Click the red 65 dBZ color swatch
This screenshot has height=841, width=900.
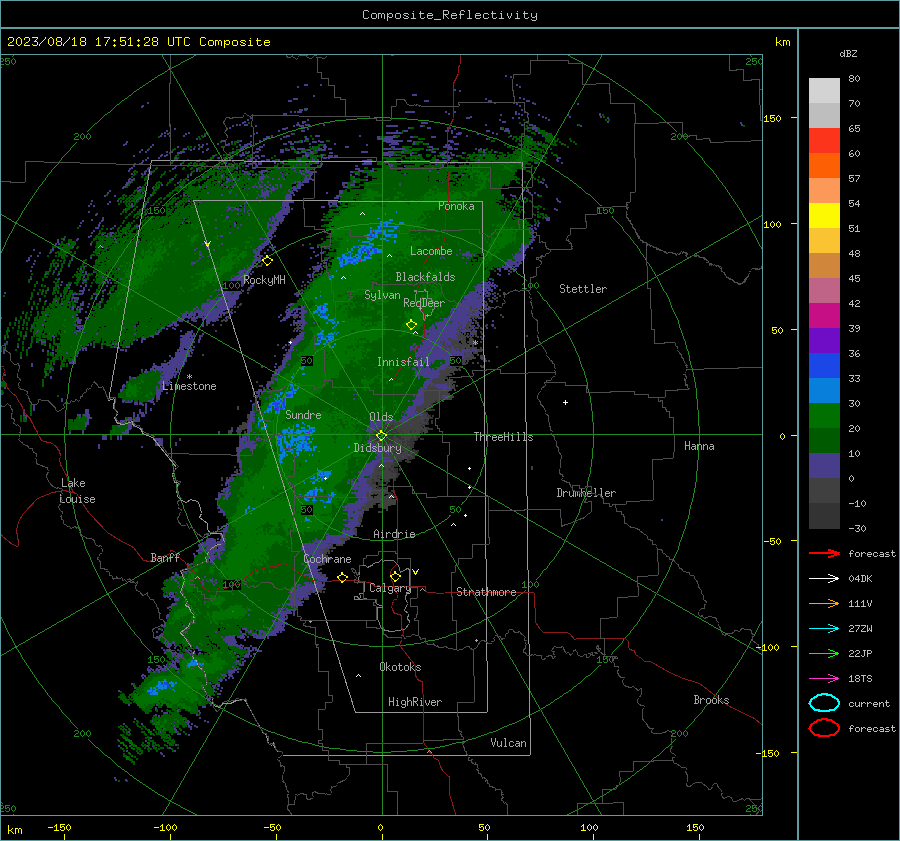coord(824,140)
